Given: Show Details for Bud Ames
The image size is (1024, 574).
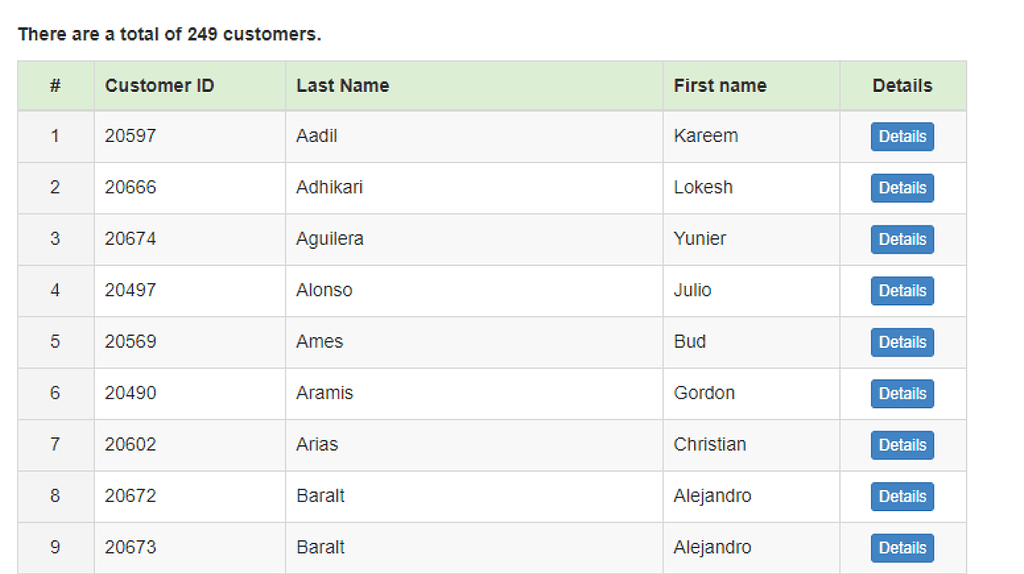Looking at the screenshot, I should (x=902, y=342).
